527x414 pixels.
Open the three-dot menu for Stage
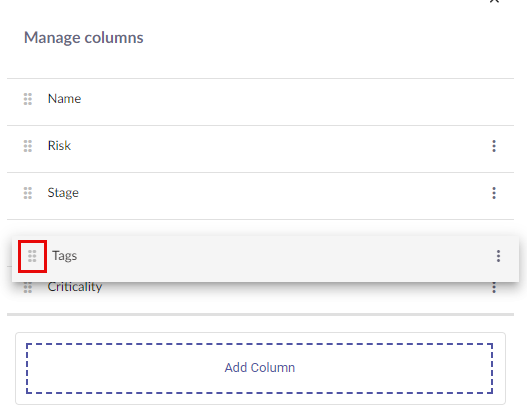[x=494, y=193]
